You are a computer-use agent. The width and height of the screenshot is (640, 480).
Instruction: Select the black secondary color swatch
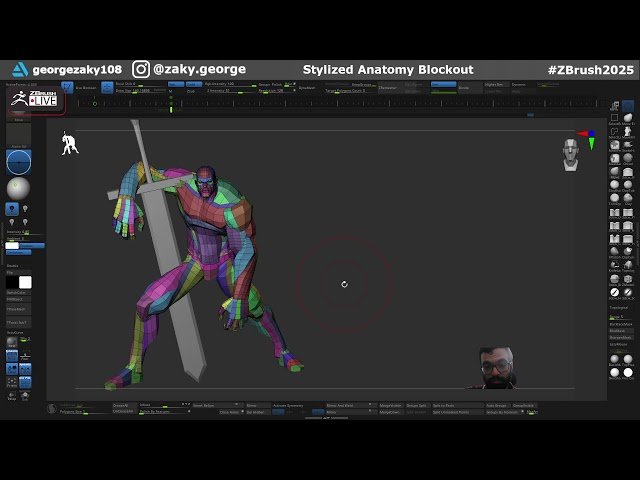pyautogui.click(x=12, y=282)
